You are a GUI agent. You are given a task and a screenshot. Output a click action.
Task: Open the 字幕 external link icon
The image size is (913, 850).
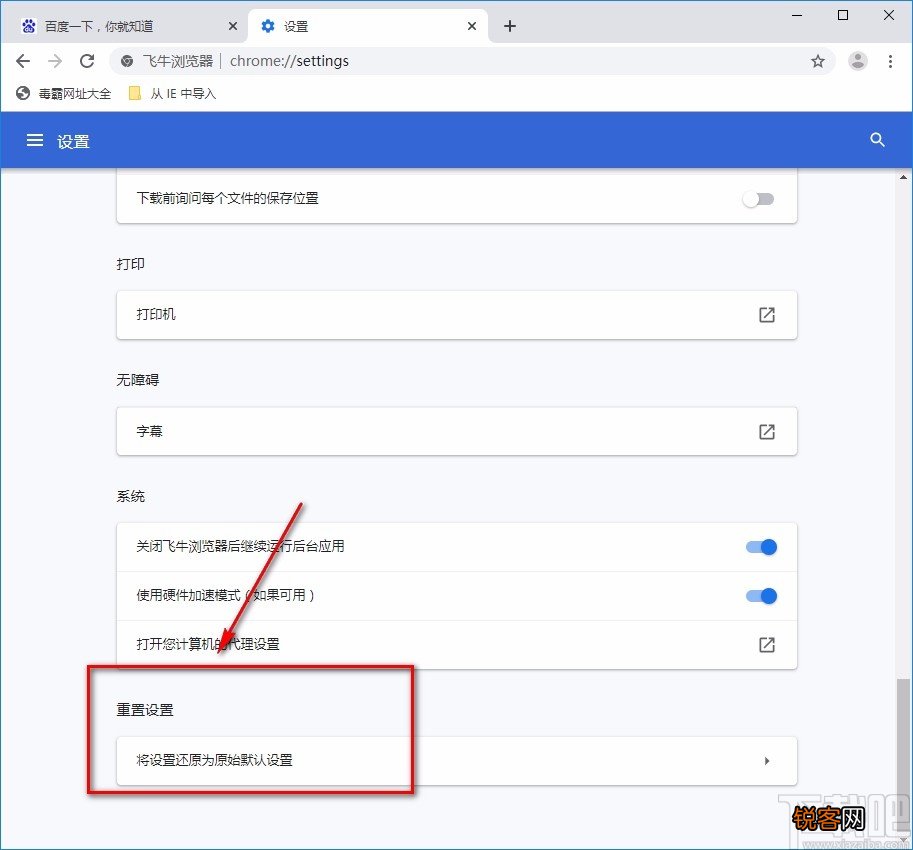(x=767, y=431)
